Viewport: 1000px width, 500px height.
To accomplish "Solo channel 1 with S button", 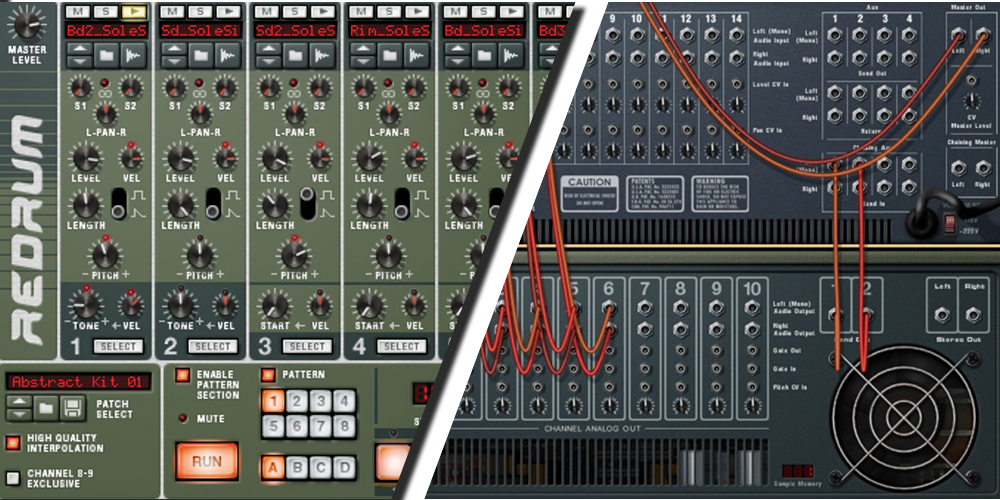I will click(x=105, y=11).
